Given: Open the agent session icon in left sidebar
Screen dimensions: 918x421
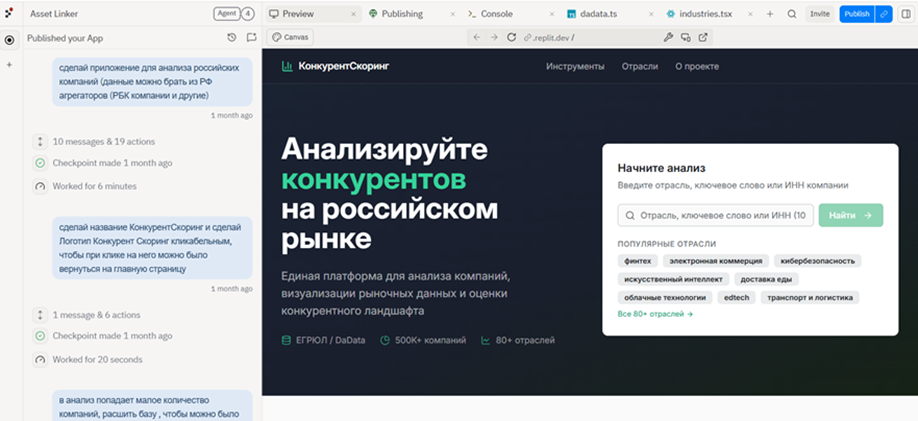Looking at the screenshot, I should [9, 40].
